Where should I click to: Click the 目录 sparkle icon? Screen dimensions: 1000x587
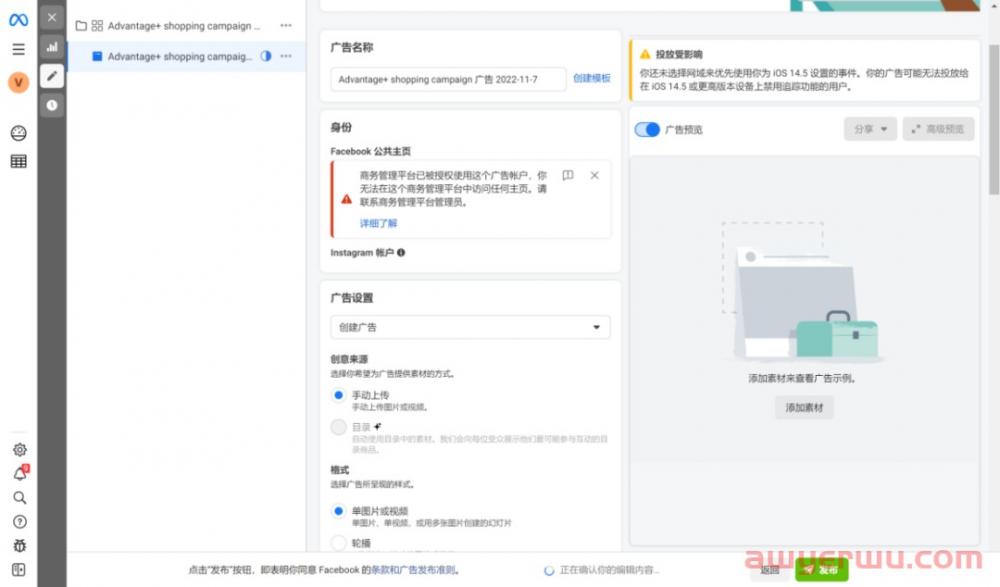[x=378, y=426]
